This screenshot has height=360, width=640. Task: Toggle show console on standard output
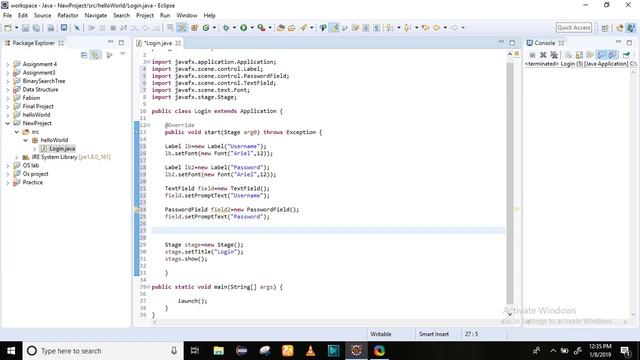601,55
